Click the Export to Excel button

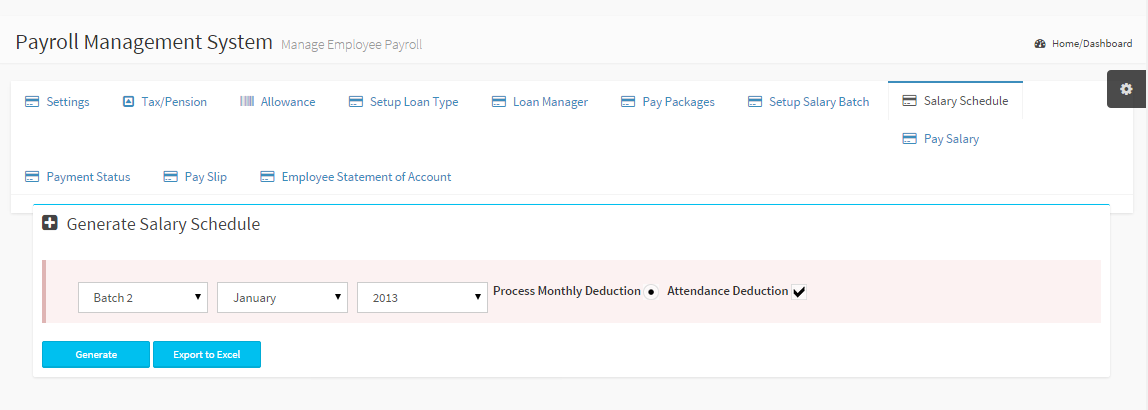click(x=206, y=354)
